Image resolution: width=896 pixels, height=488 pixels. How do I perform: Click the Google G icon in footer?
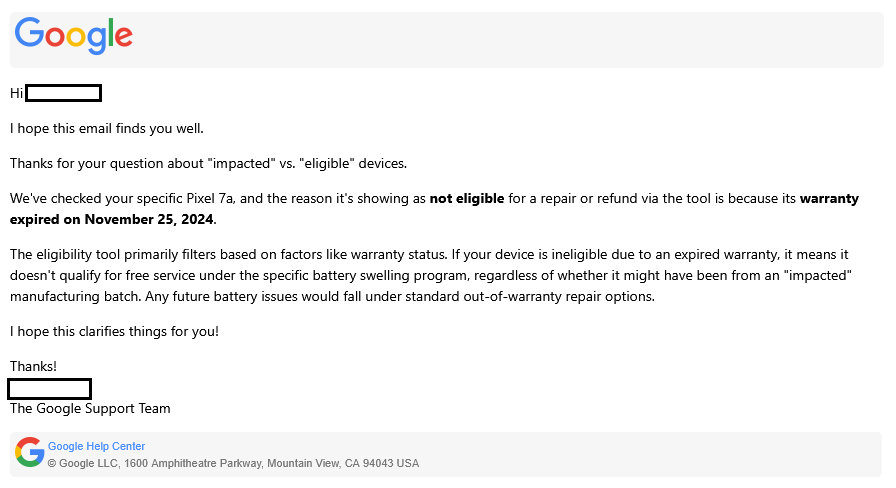click(x=30, y=452)
